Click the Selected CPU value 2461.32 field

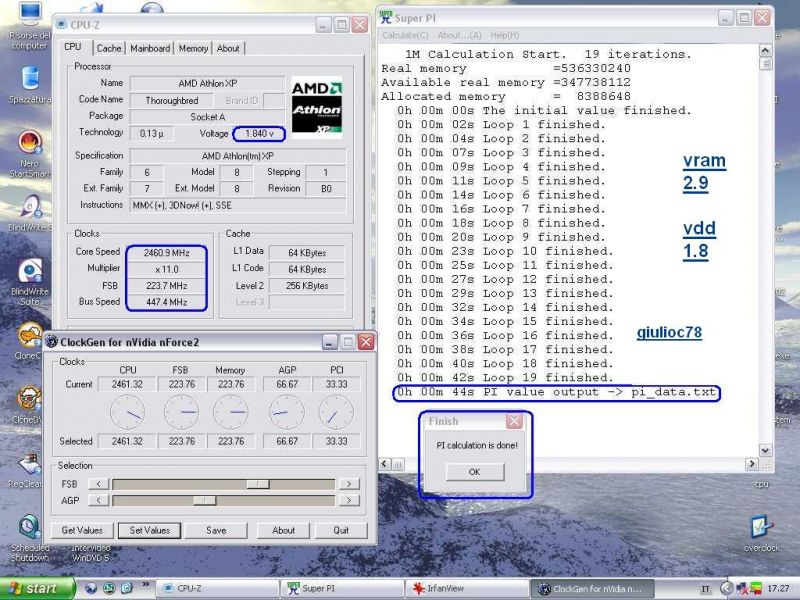[128, 441]
